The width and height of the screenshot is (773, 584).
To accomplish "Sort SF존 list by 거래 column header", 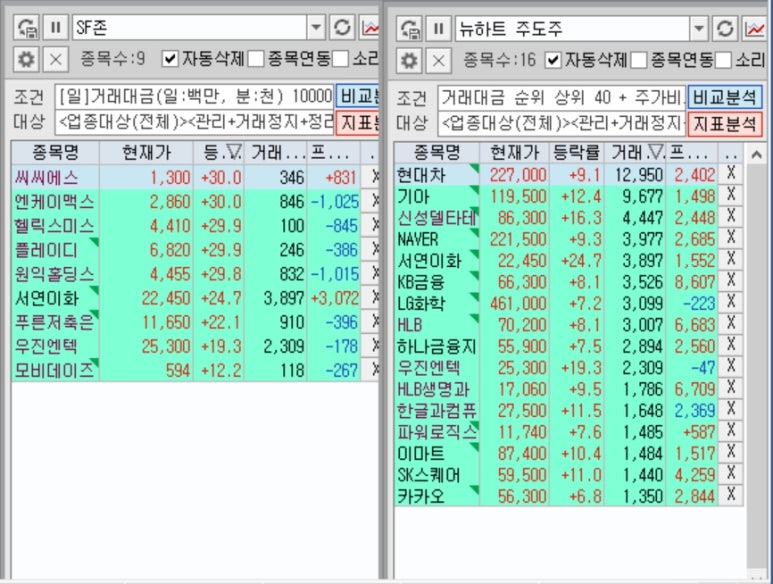I will tap(276, 152).
